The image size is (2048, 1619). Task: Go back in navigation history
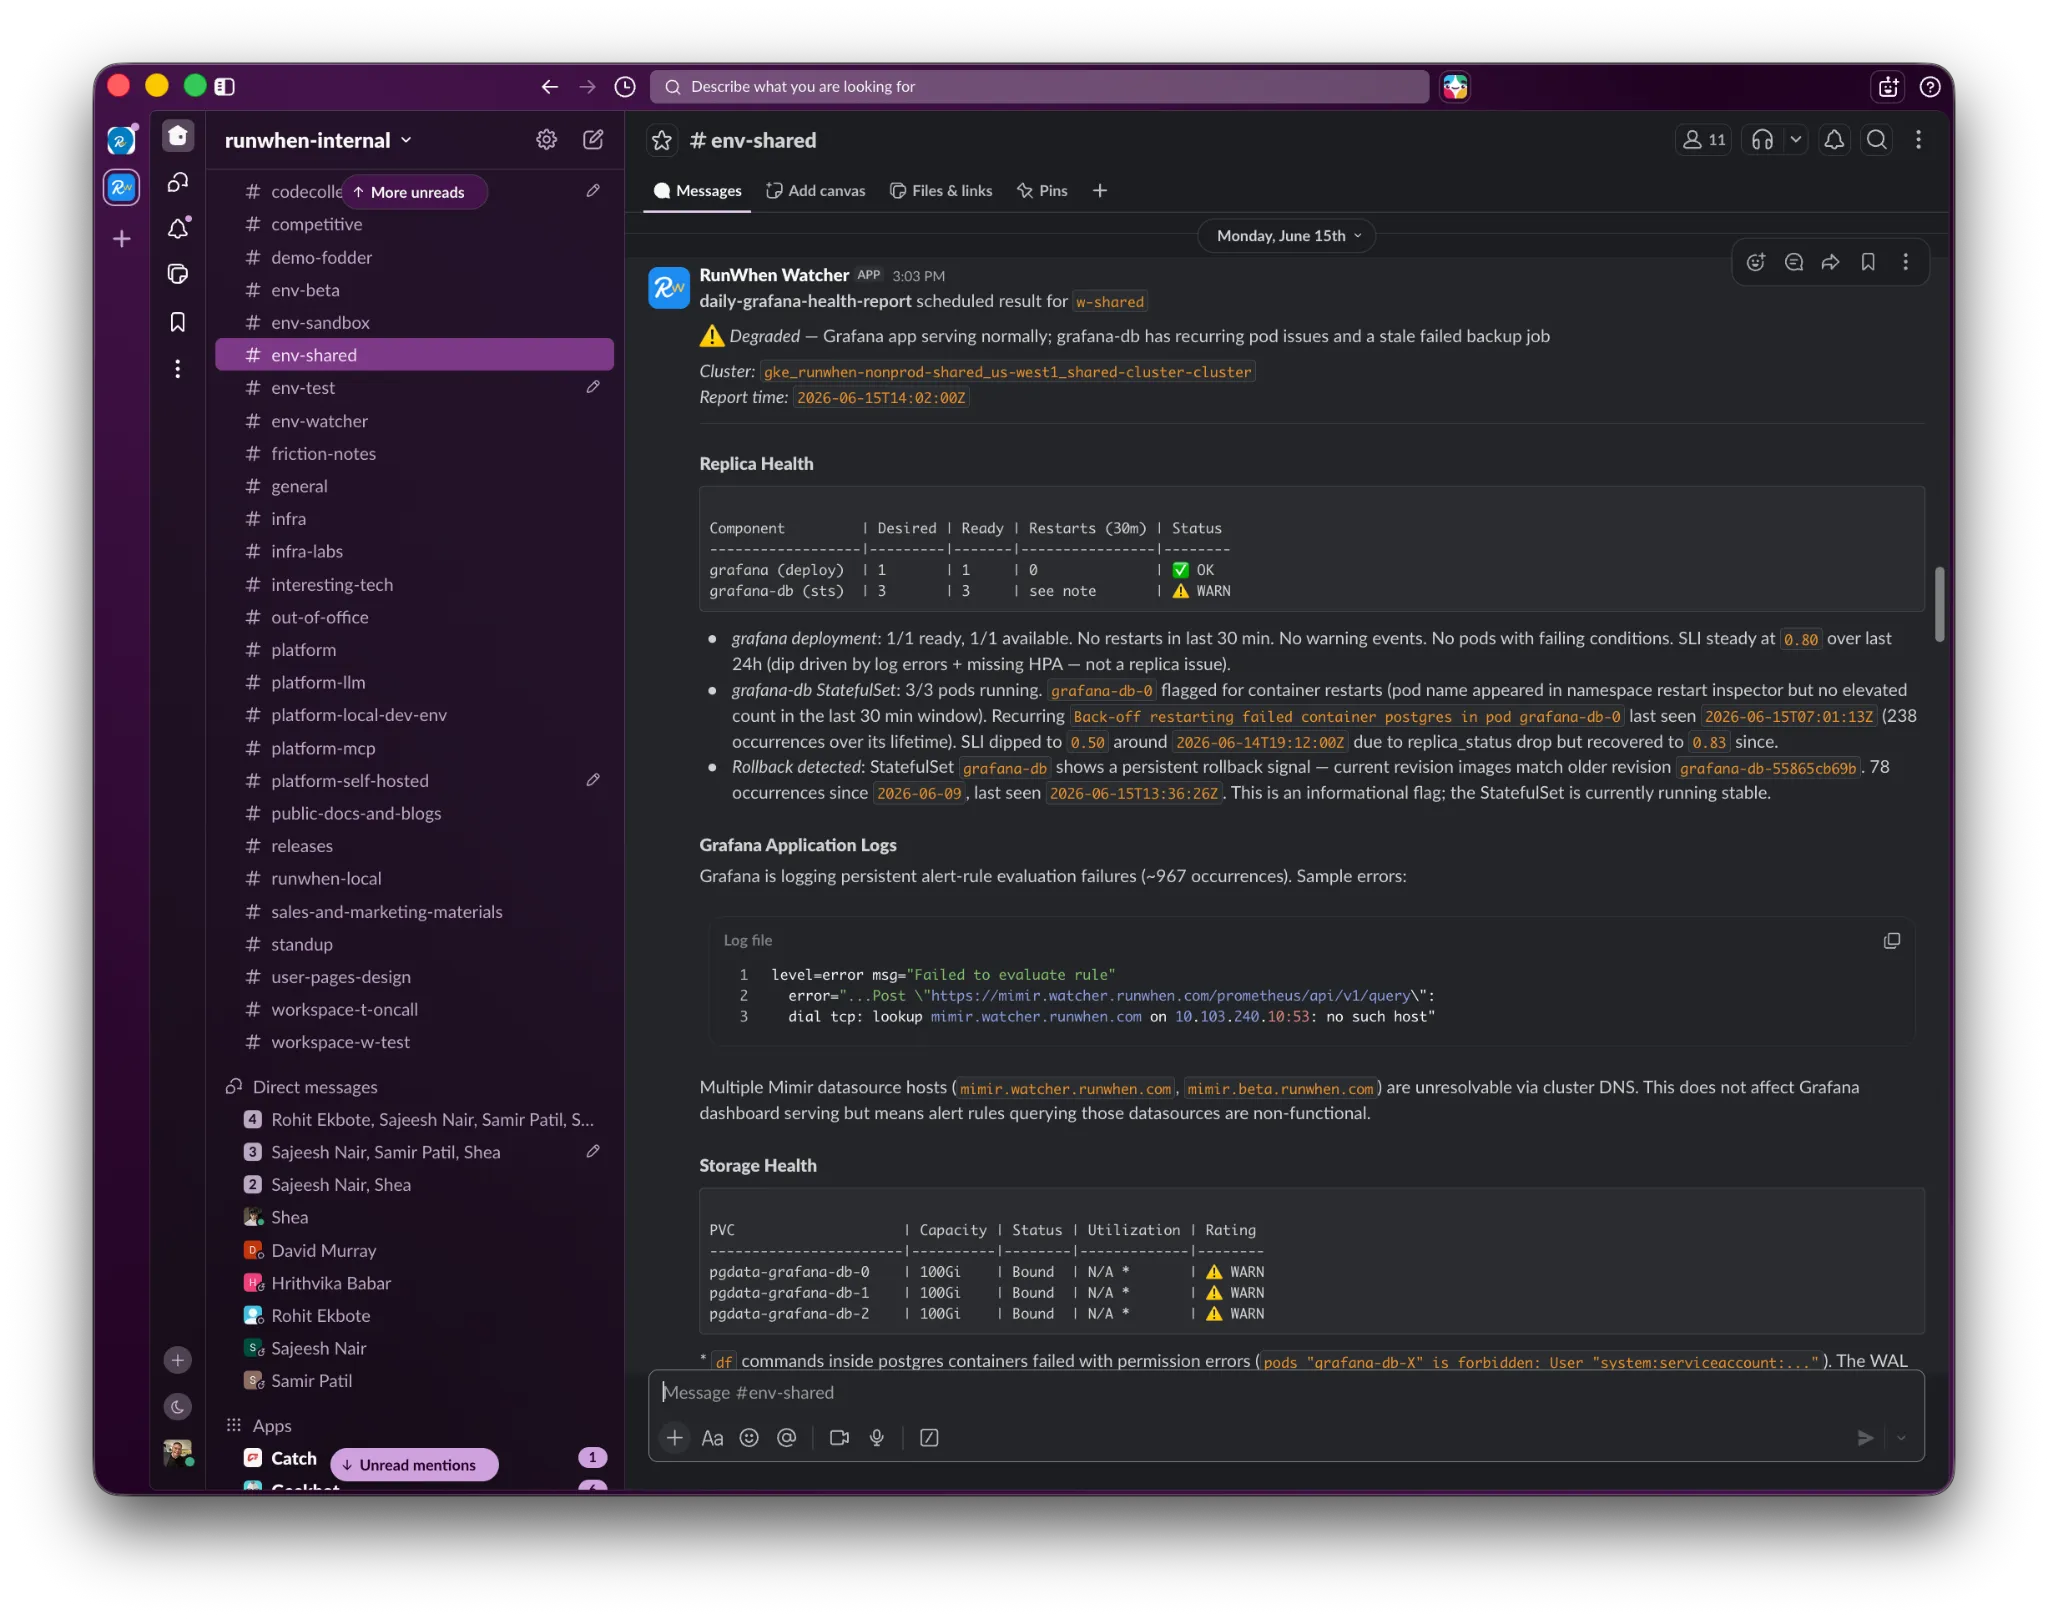[x=549, y=87]
